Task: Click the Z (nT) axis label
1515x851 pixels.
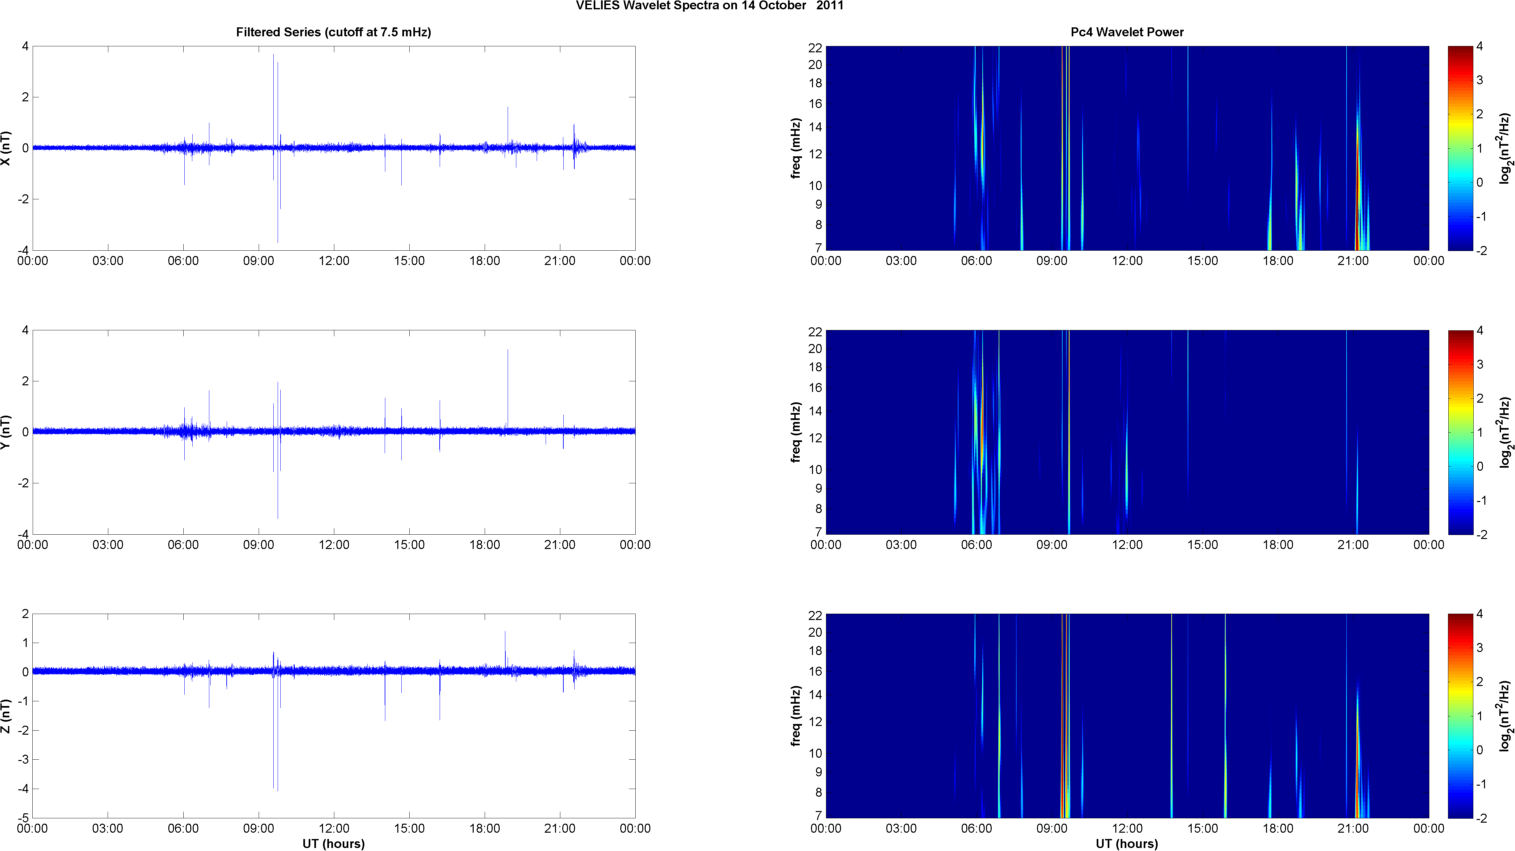Action: click(7, 716)
